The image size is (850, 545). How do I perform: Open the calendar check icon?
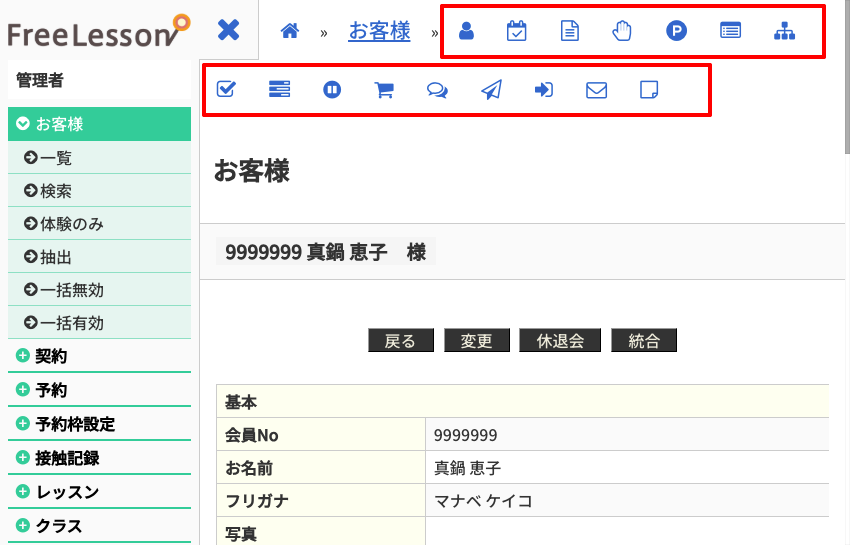(x=516, y=31)
